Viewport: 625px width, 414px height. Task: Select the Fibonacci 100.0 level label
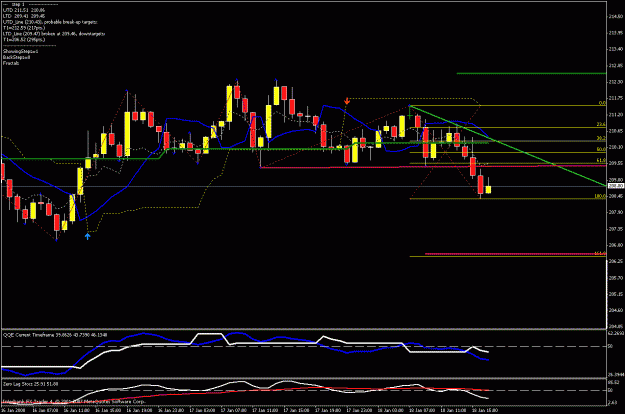pyautogui.click(x=600, y=196)
